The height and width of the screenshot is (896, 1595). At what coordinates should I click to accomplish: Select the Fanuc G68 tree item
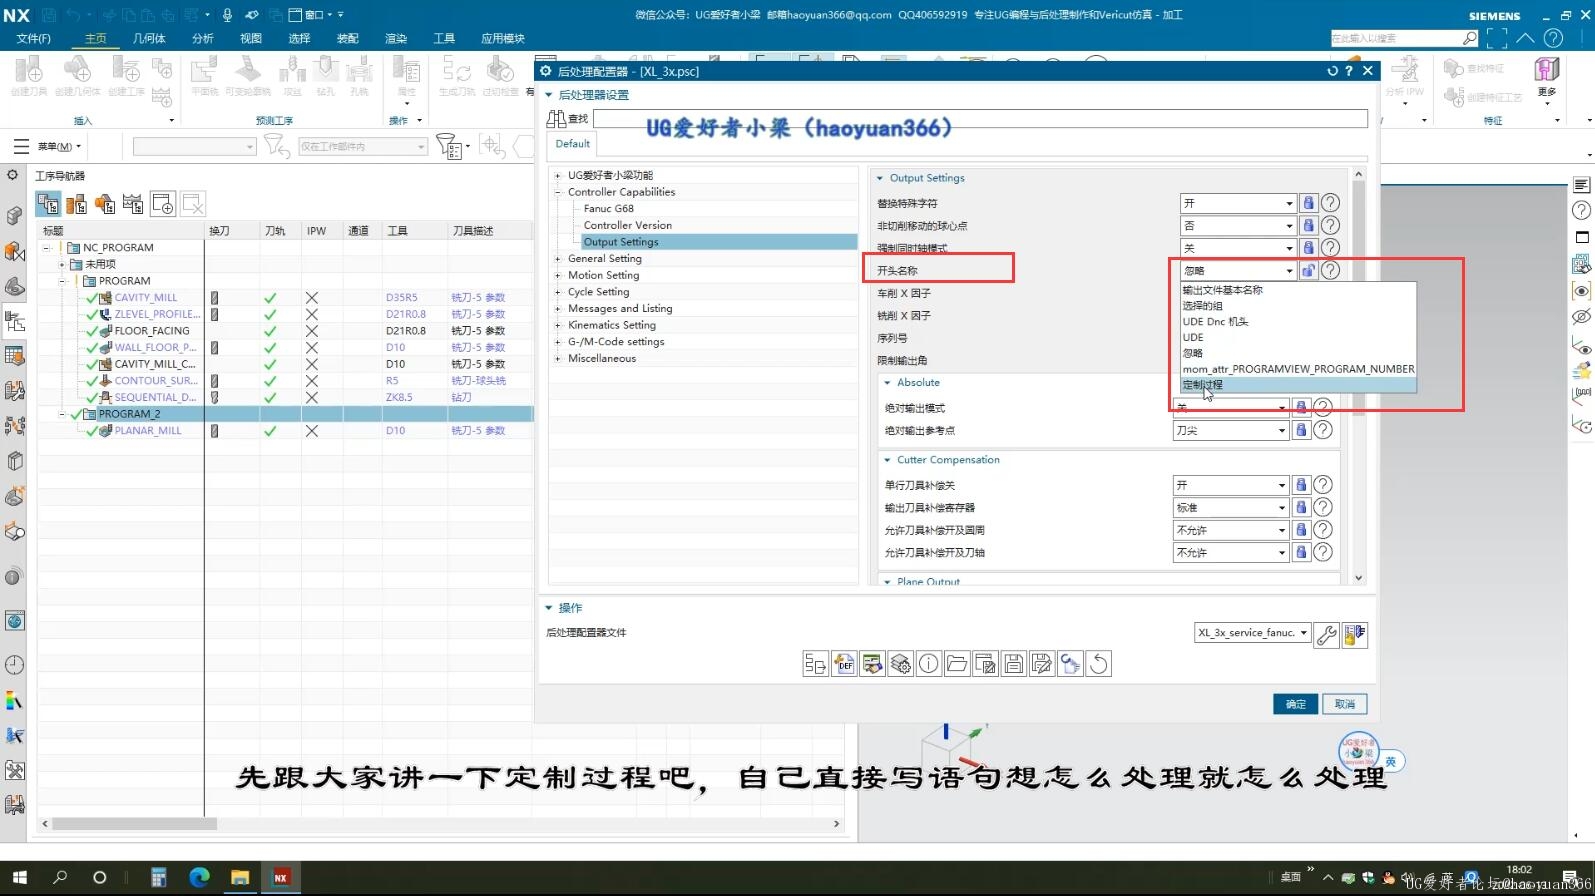click(x=609, y=209)
